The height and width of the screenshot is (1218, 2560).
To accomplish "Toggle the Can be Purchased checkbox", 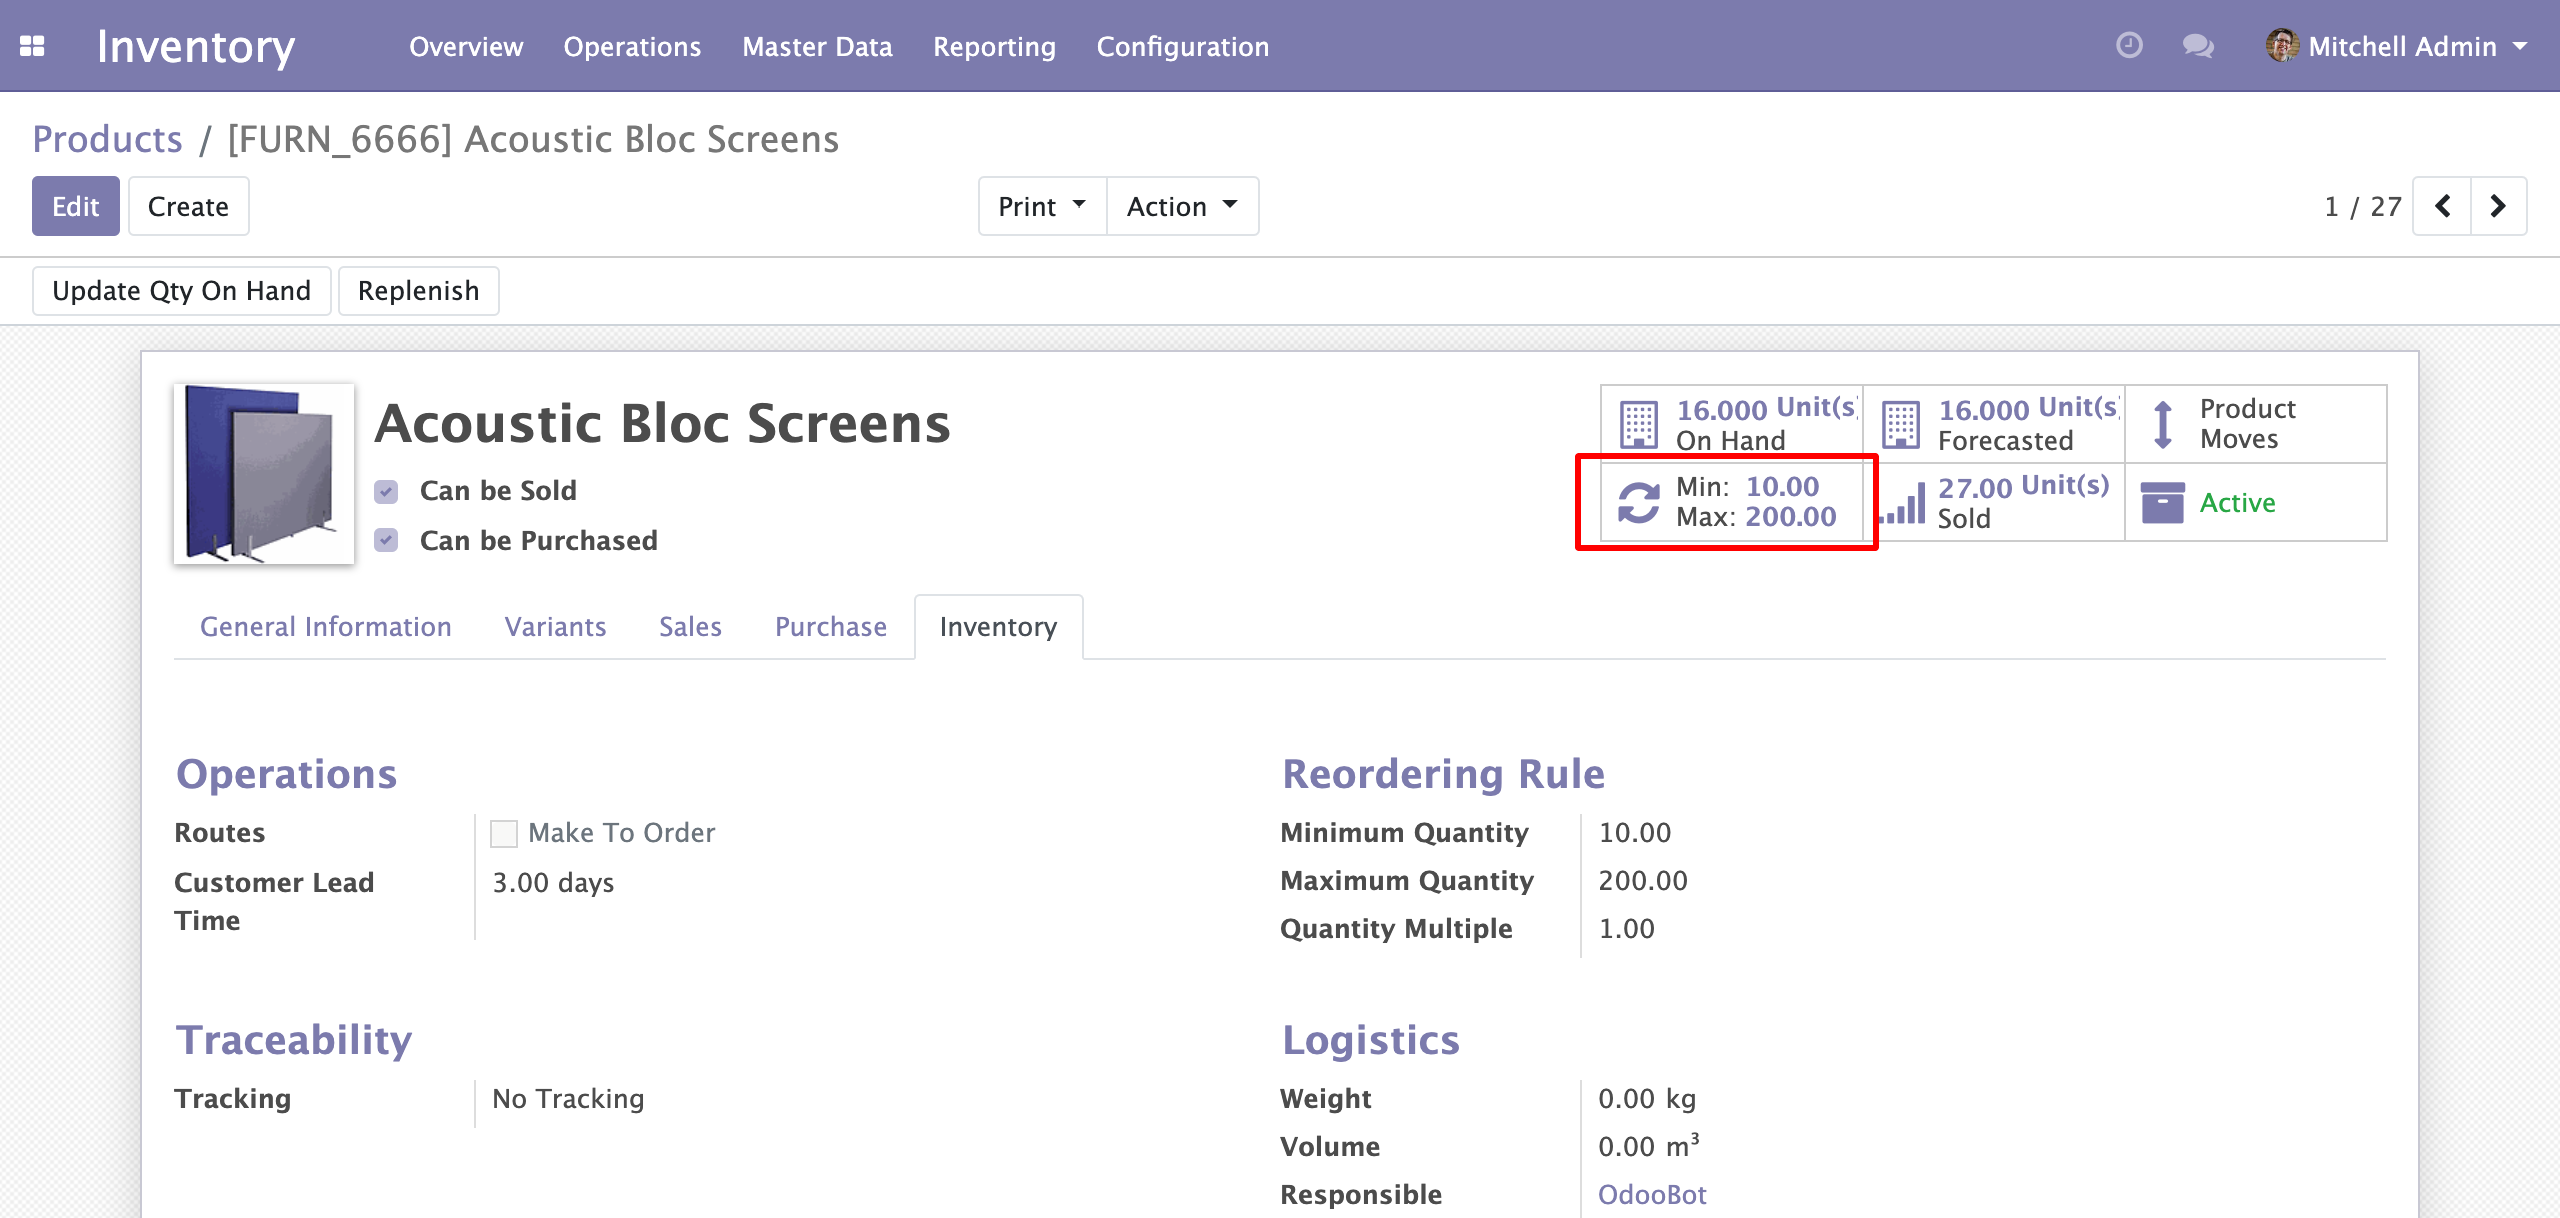I will point(386,541).
